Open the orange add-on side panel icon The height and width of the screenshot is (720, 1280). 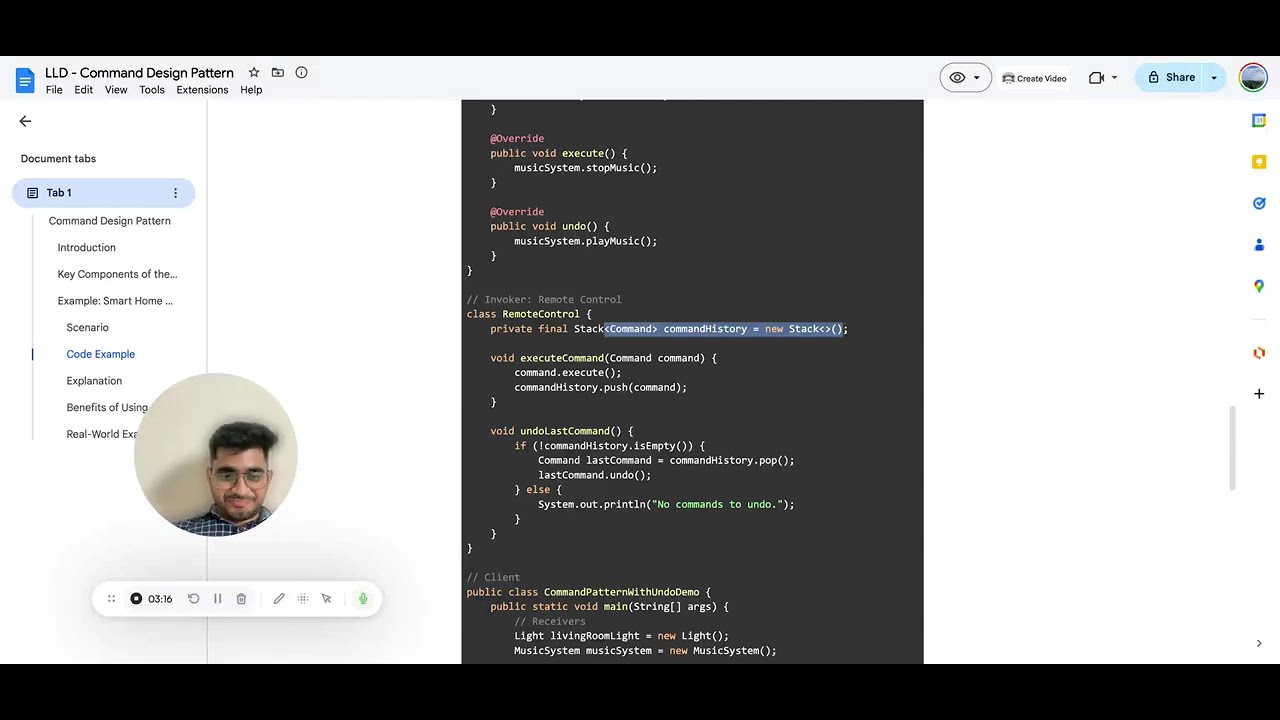[x=1259, y=352]
